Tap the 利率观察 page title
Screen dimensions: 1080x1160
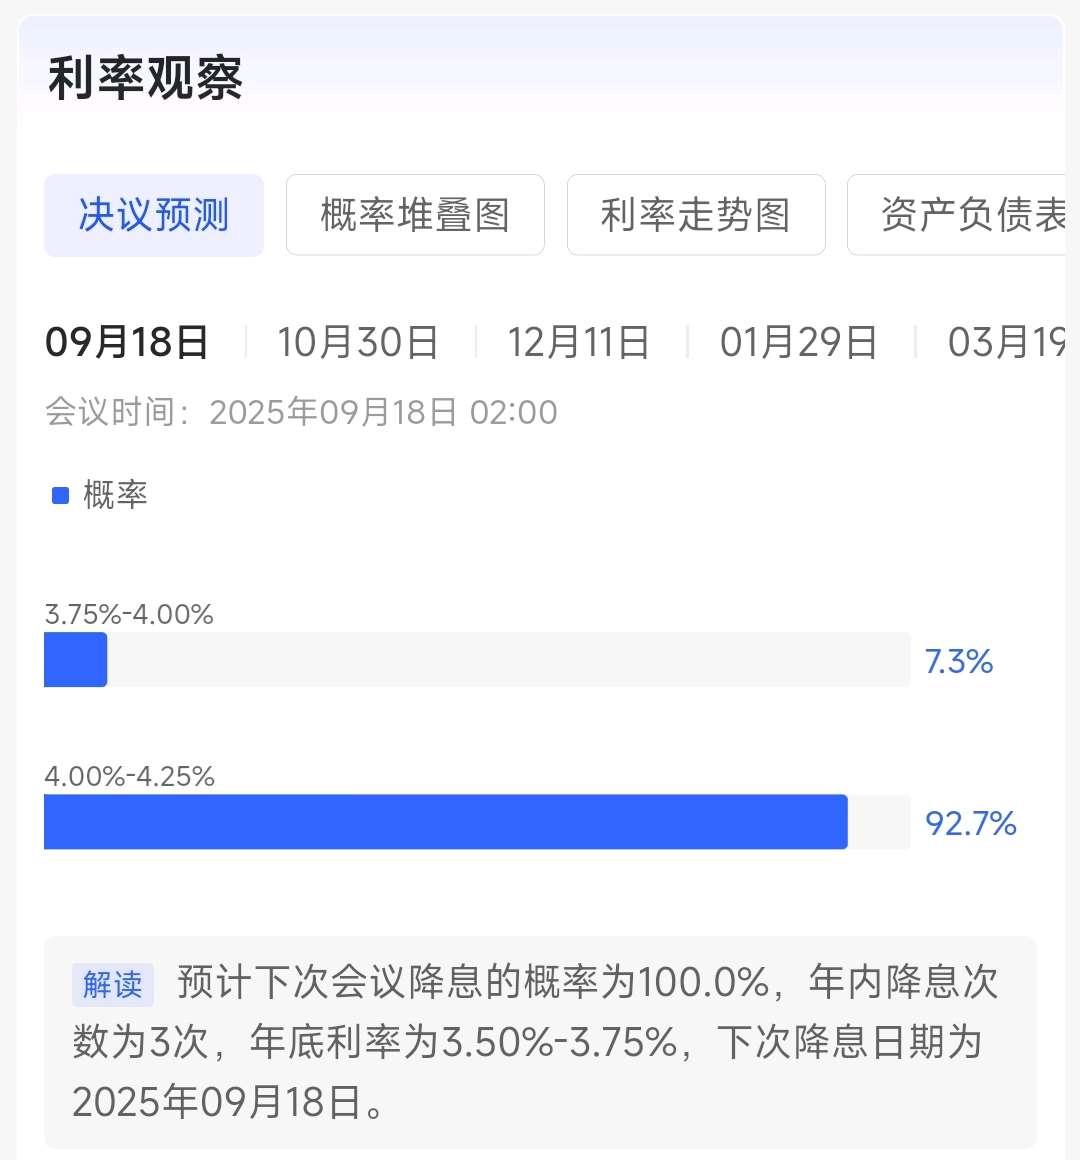click(x=146, y=79)
